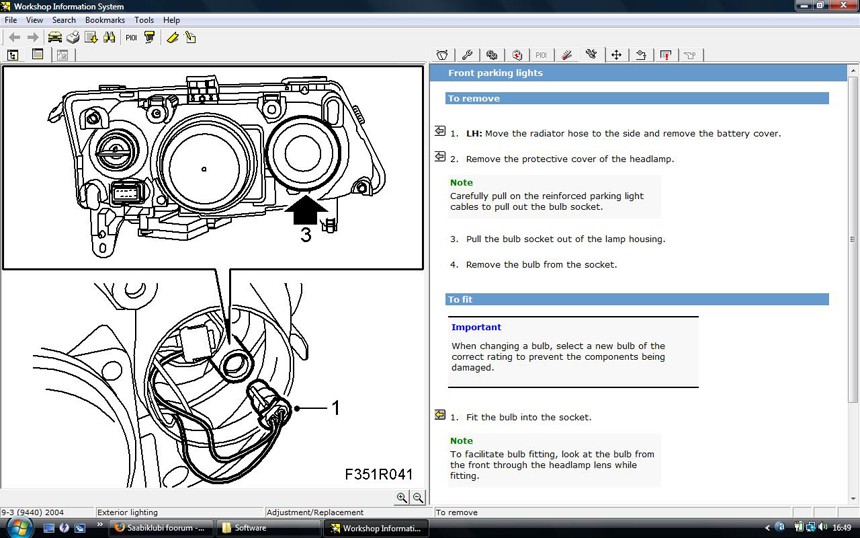
Task: Open the red exclamation warning tab
Action: pos(665,55)
